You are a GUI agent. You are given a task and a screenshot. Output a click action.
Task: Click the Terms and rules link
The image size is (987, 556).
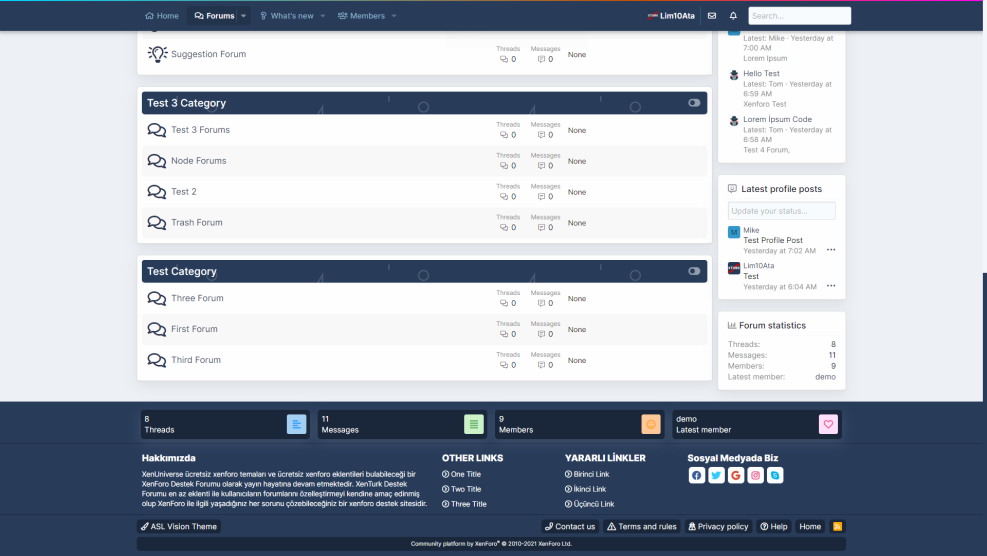pos(641,526)
